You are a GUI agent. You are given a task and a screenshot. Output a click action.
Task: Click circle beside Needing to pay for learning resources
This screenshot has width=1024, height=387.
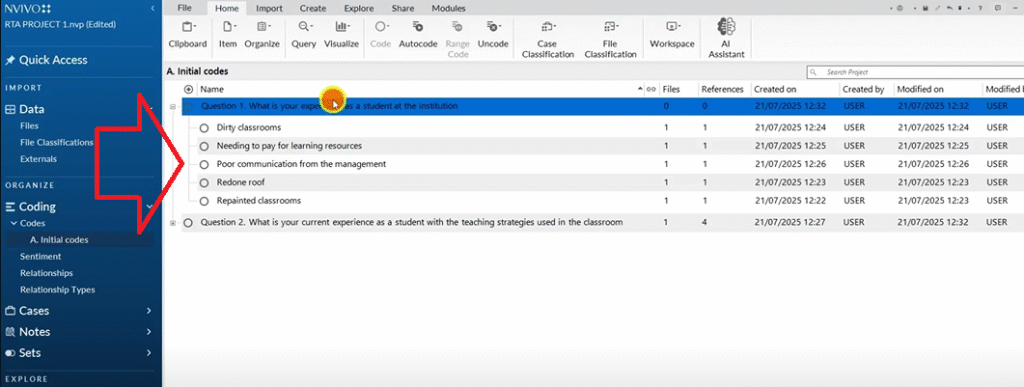[x=204, y=146]
